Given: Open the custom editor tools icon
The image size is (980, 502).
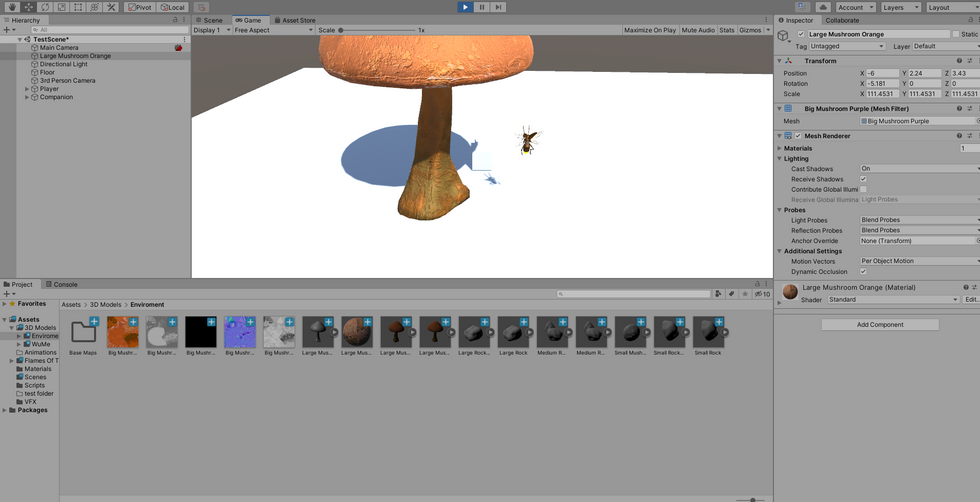Looking at the screenshot, I should pos(111,7).
